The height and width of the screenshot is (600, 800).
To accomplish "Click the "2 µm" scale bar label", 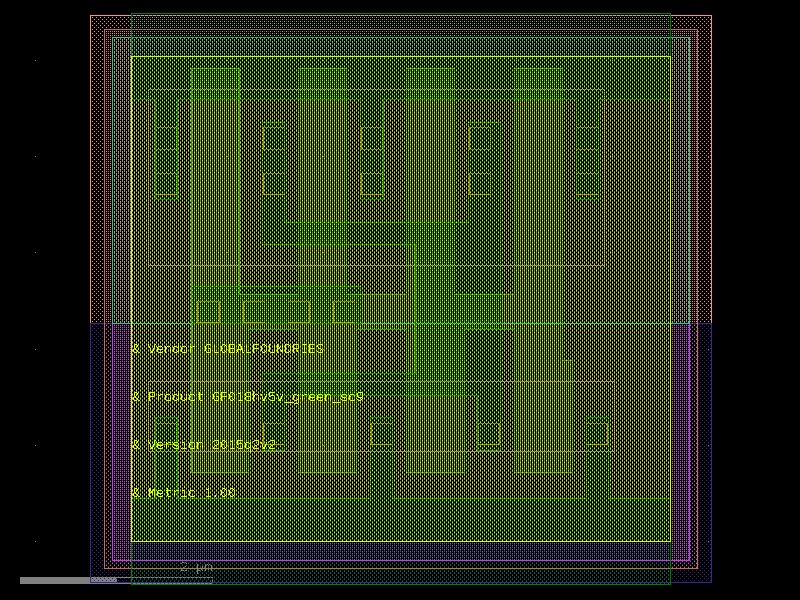I will [197, 567].
